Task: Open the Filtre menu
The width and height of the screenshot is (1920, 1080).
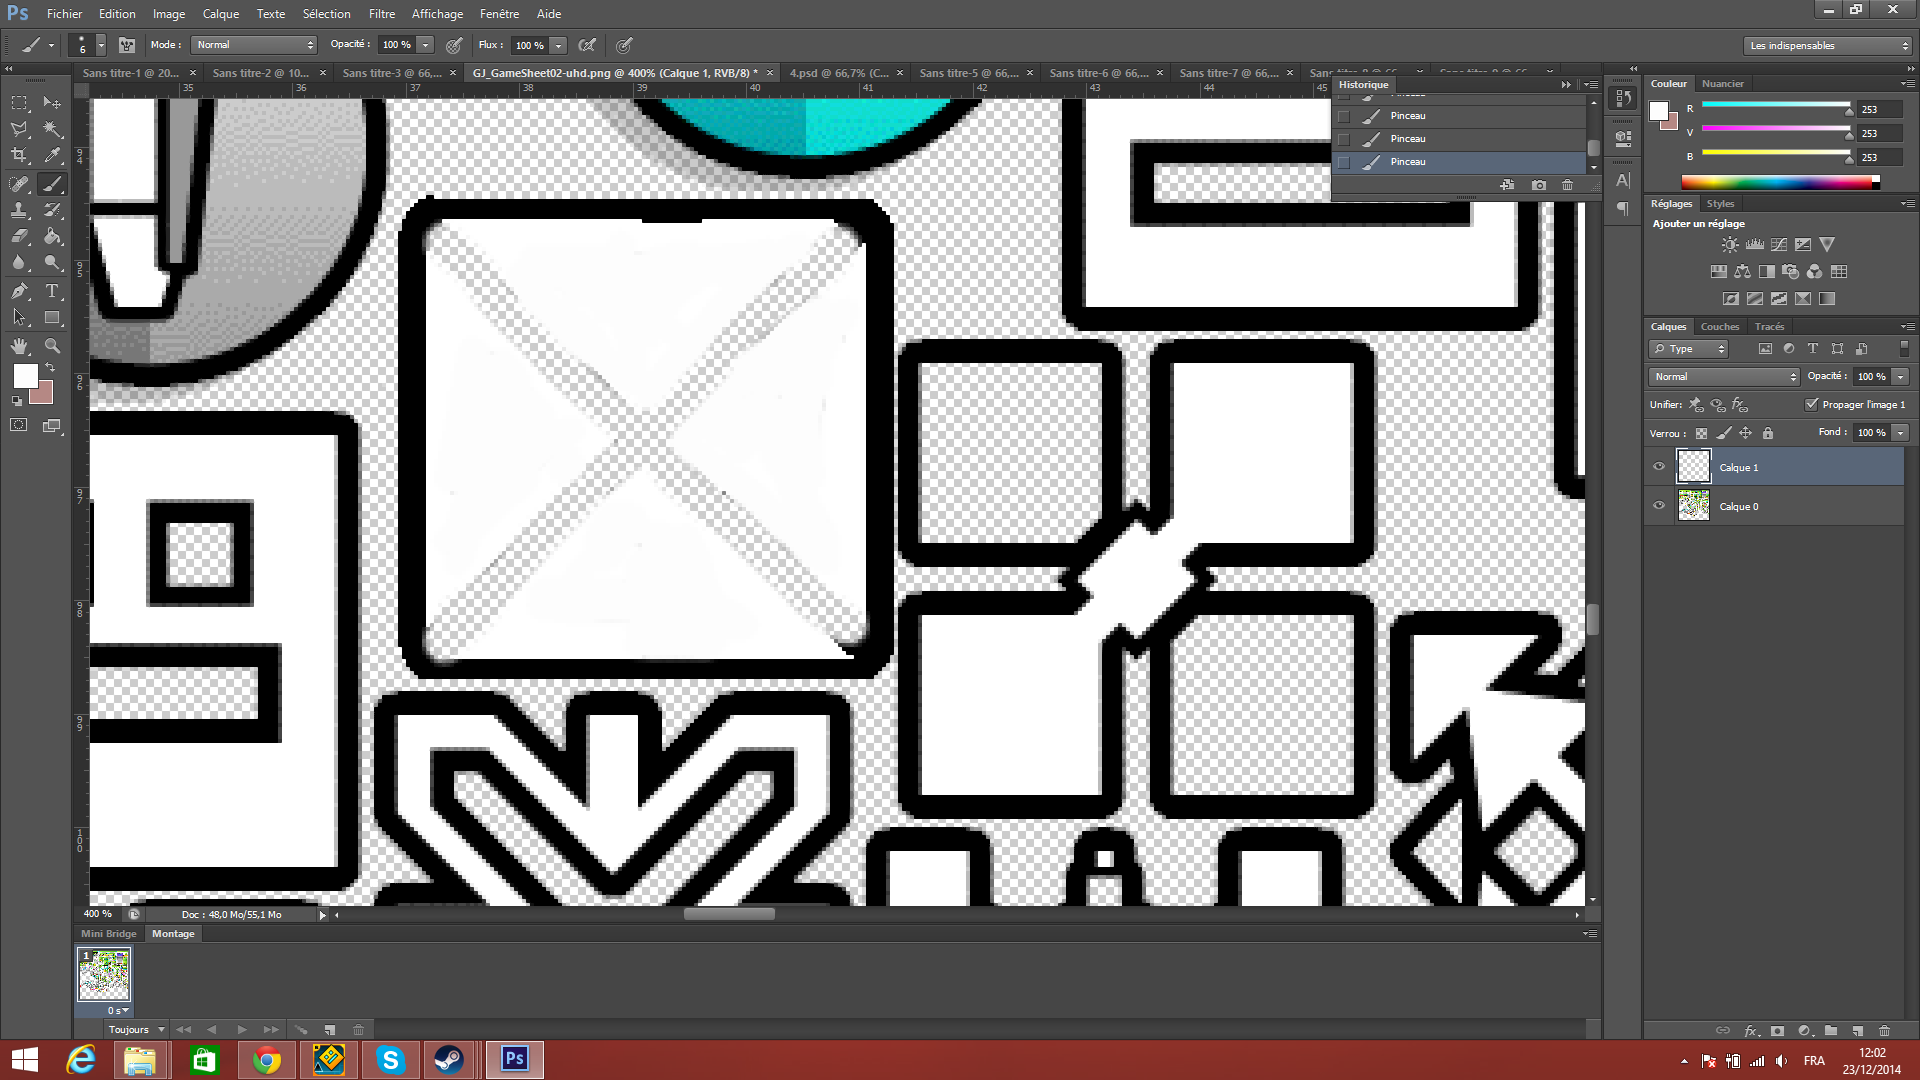Action: point(381,14)
